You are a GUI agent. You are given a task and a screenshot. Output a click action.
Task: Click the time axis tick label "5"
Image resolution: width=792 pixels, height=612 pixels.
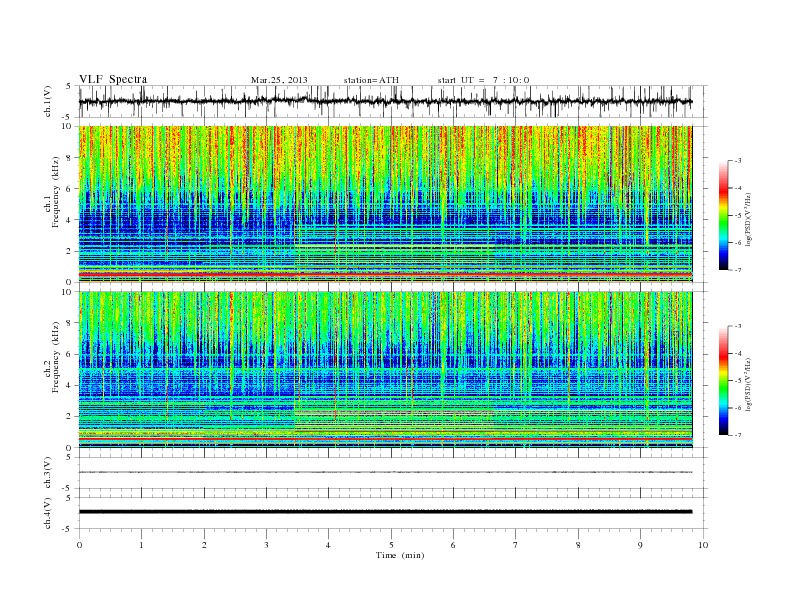[x=391, y=545]
